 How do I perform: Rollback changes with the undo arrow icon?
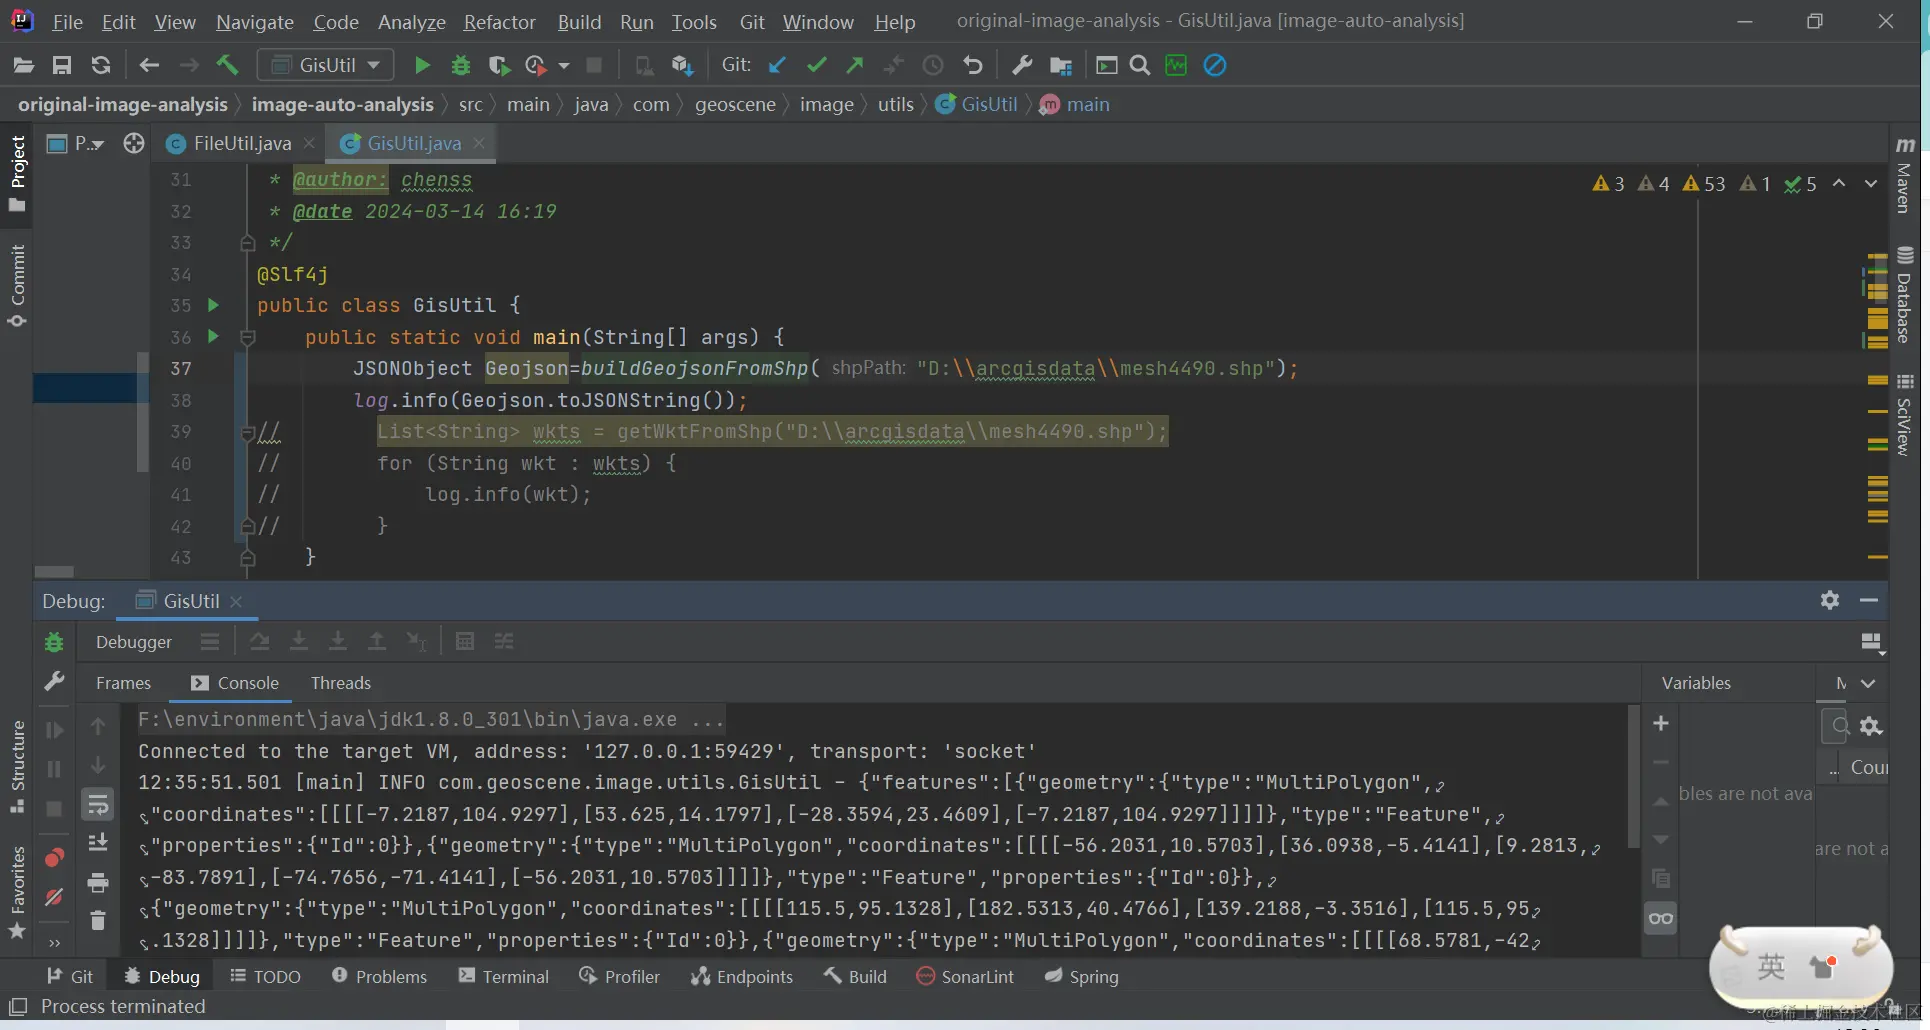(x=972, y=65)
